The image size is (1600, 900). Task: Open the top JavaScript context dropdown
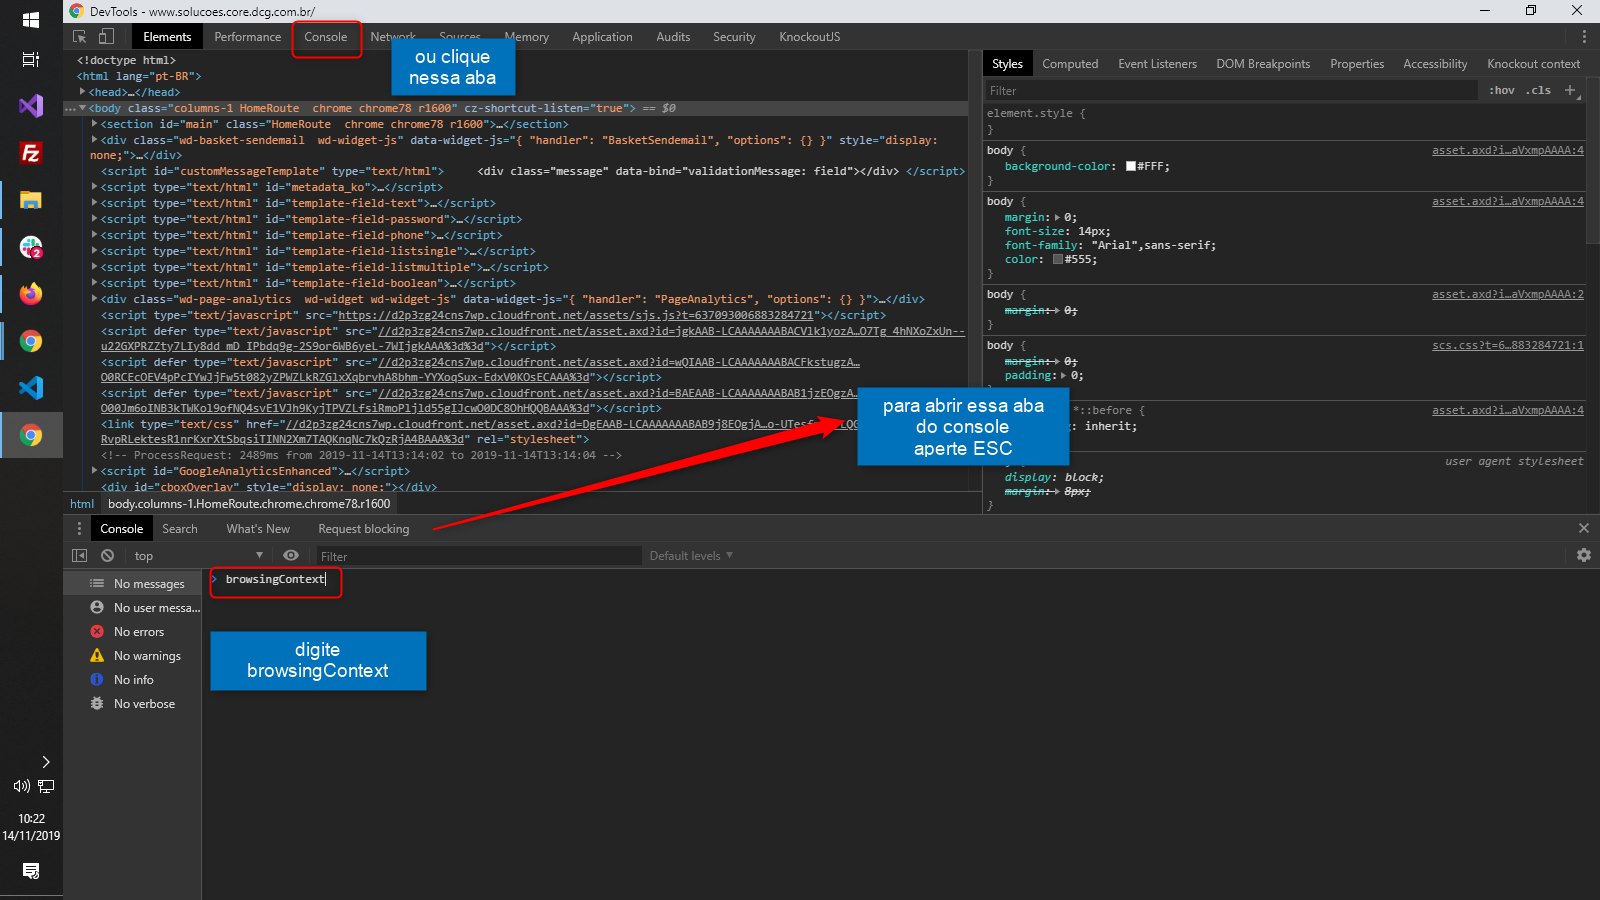[x=198, y=555]
